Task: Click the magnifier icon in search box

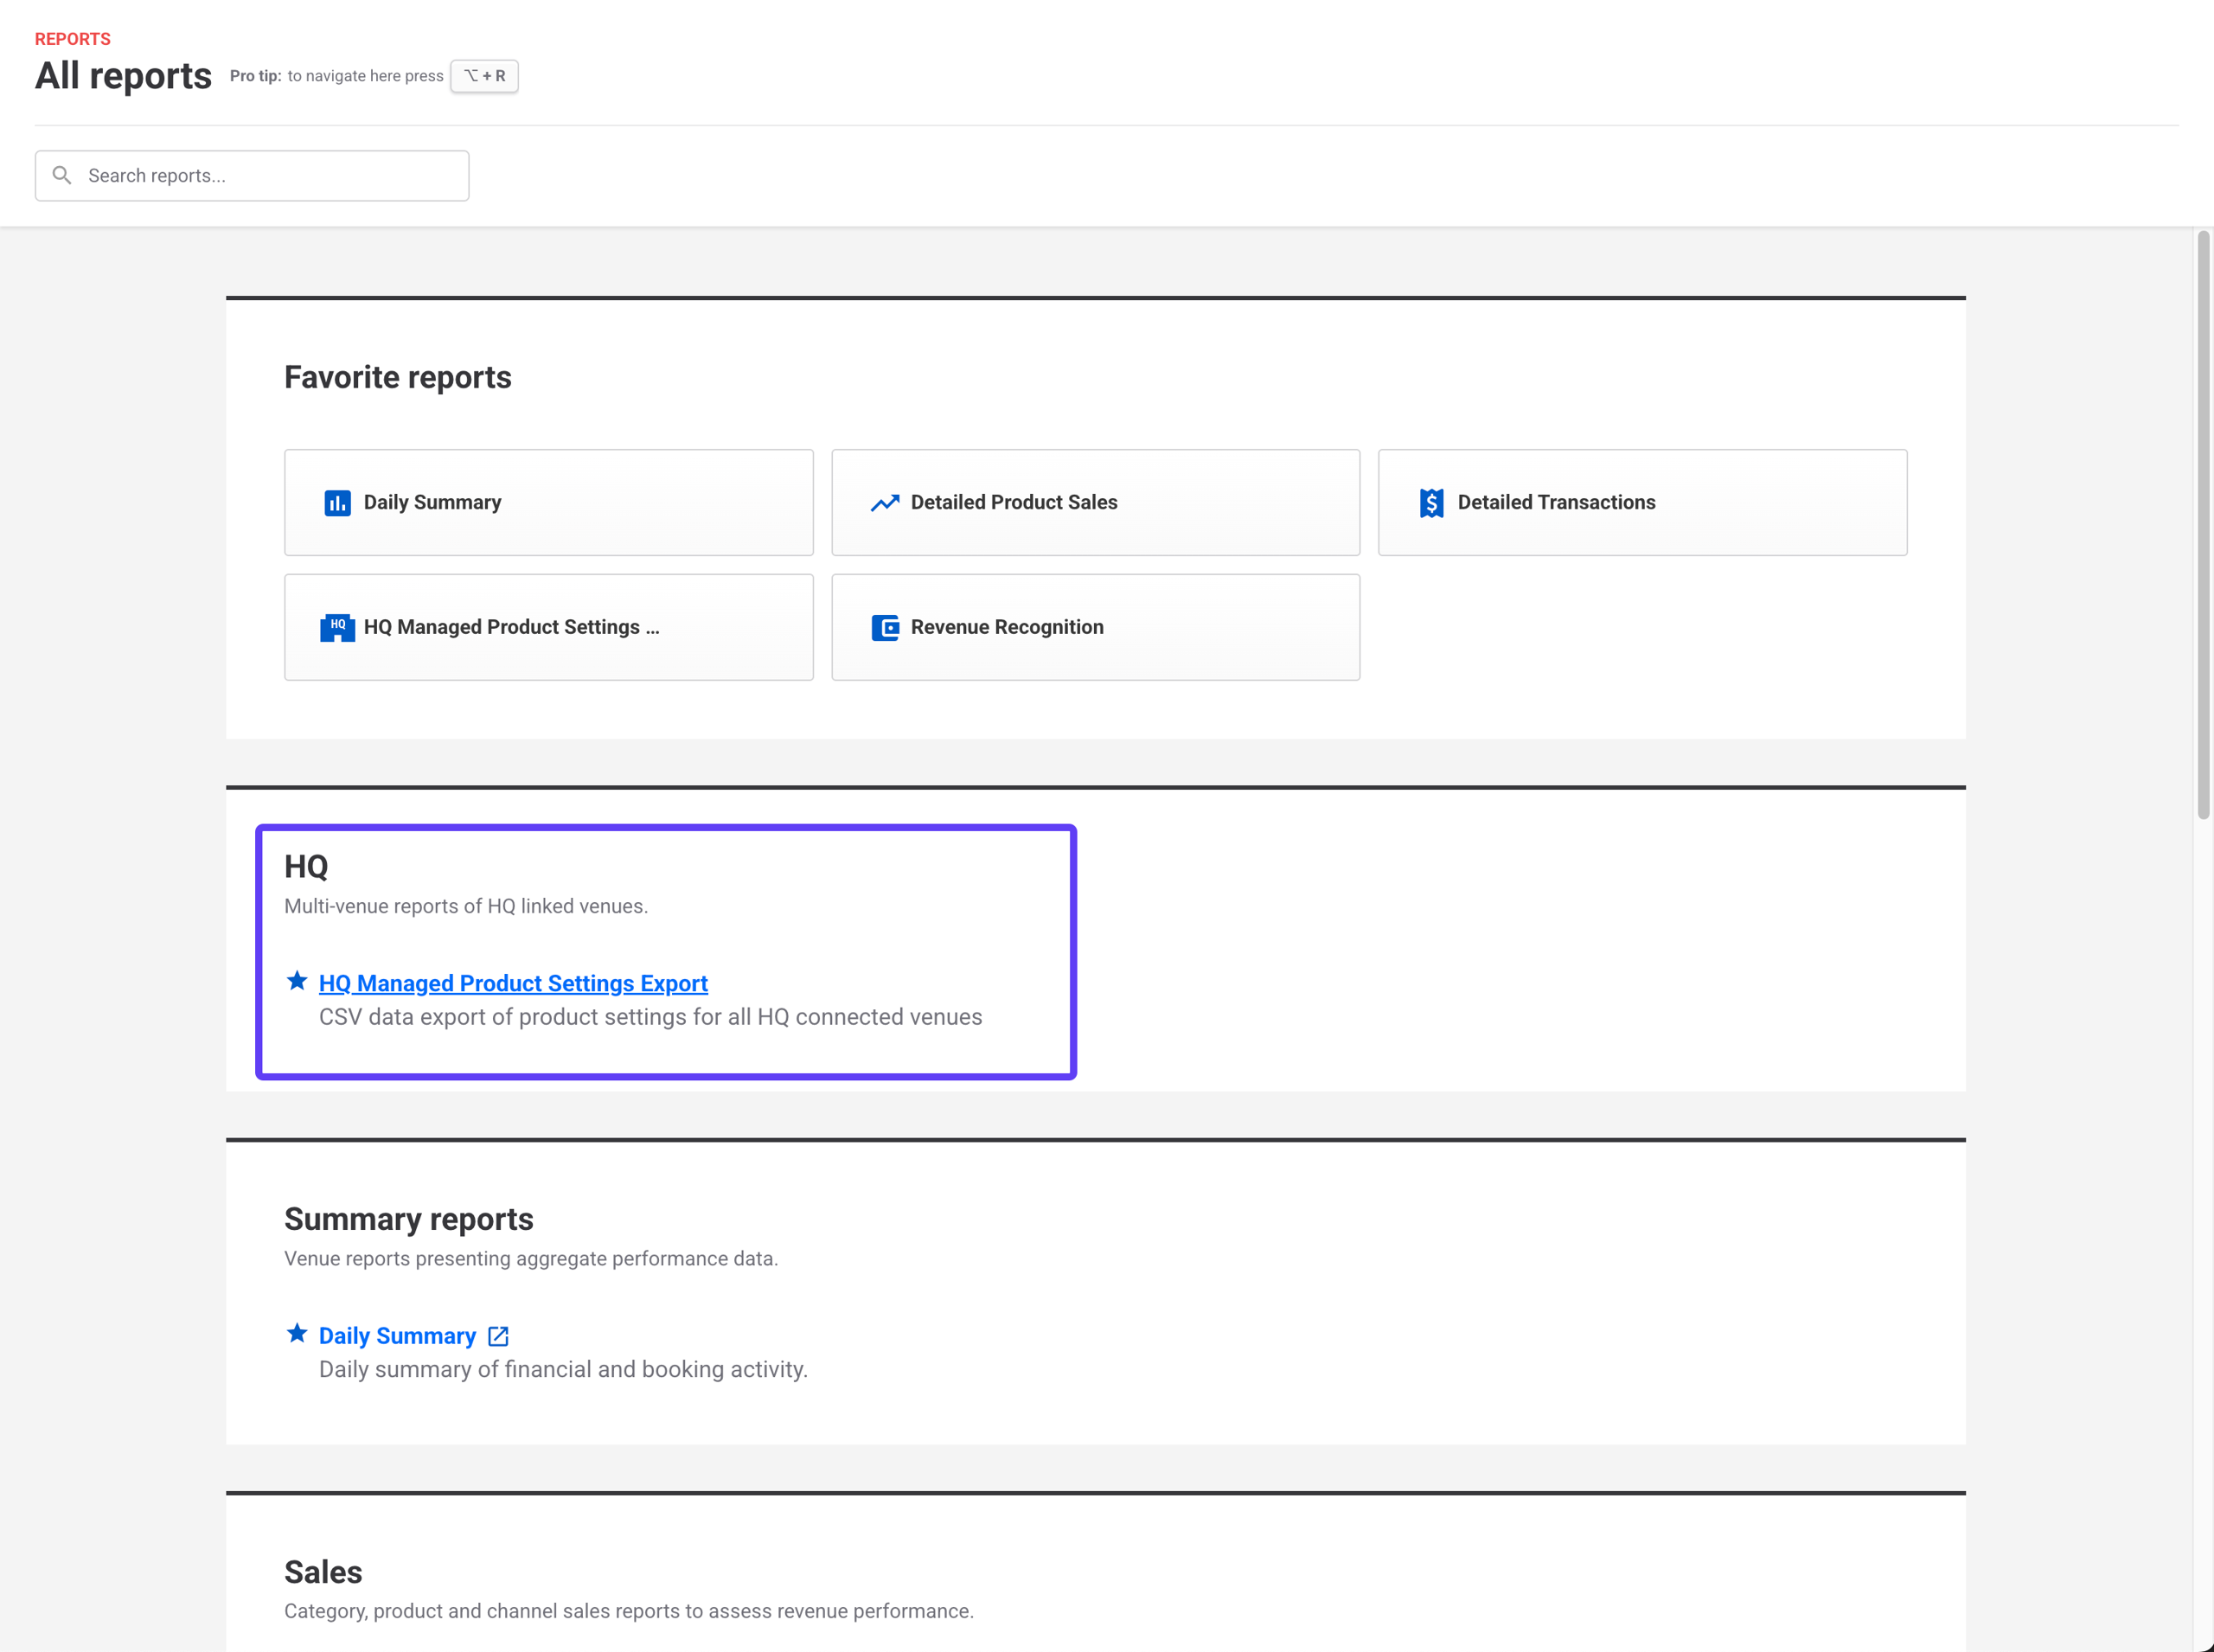Action: [62, 175]
